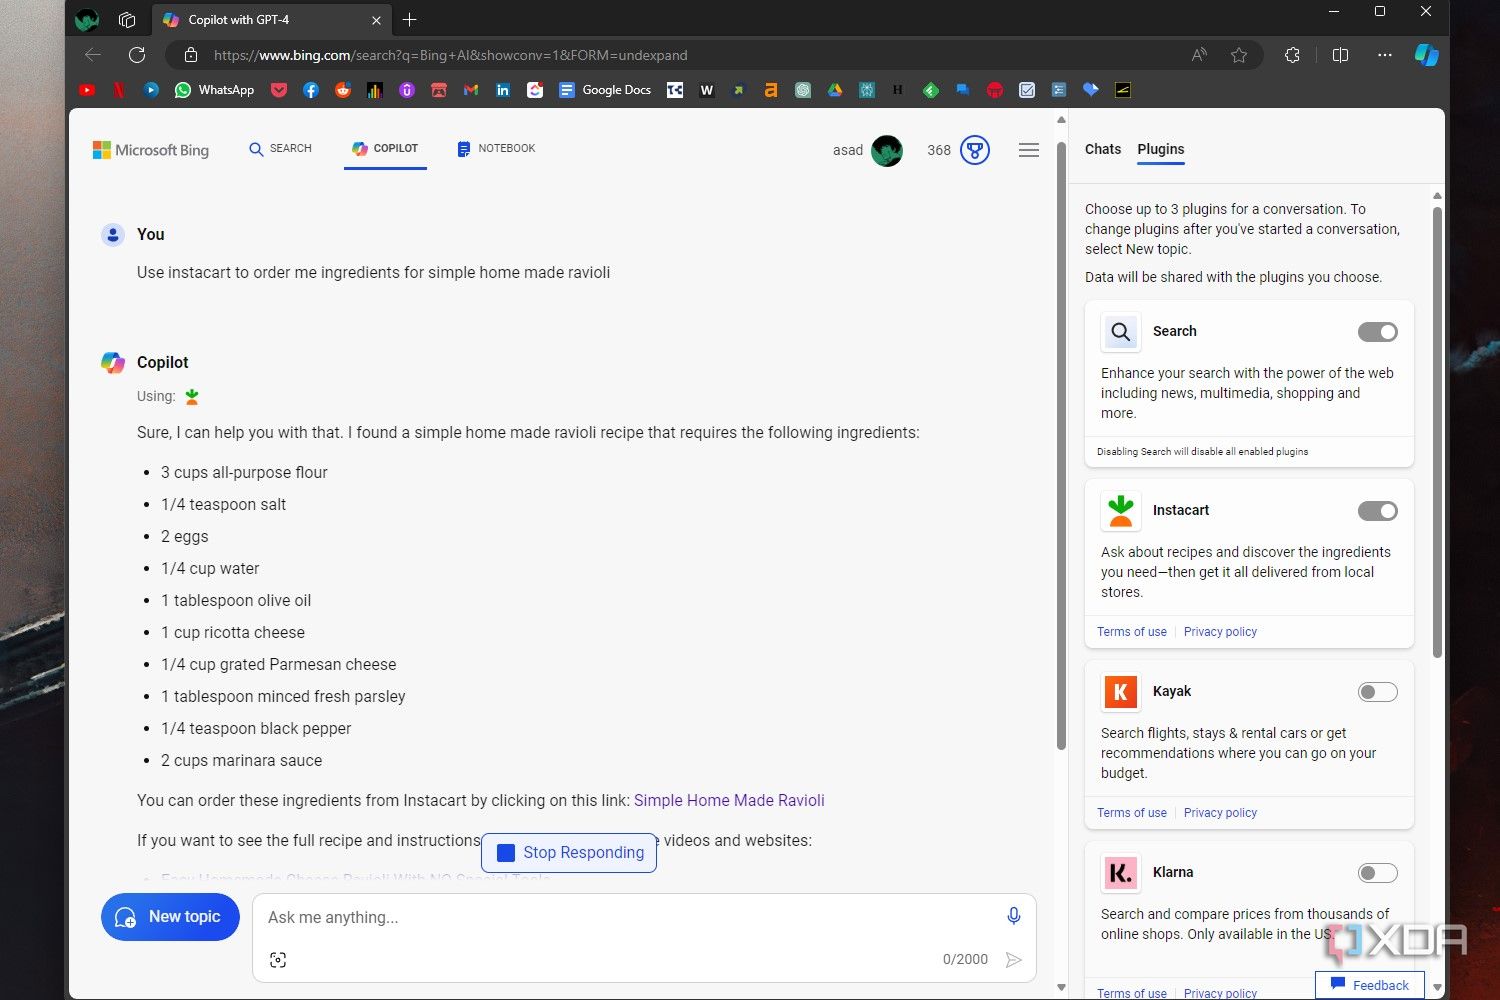The height and width of the screenshot is (1000, 1500).
Task: Click the '2 cups marinara sauce' list item
Action: pyautogui.click(x=241, y=760)
